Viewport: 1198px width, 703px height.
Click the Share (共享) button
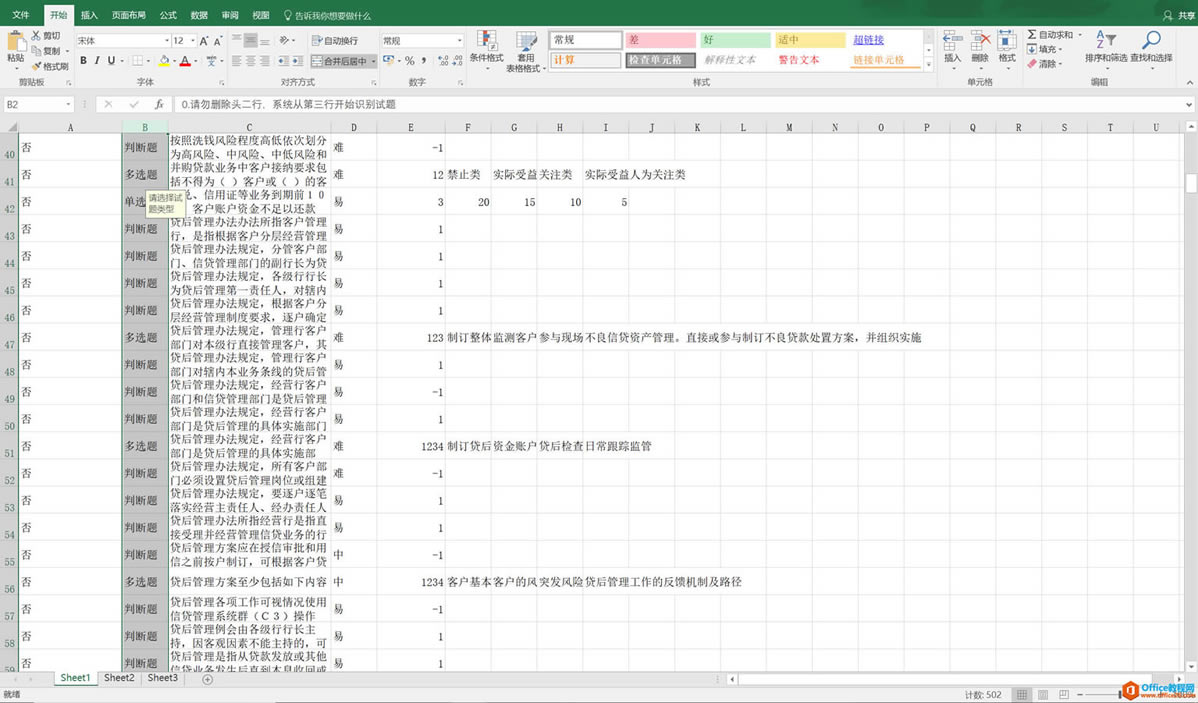[1177, 15]
